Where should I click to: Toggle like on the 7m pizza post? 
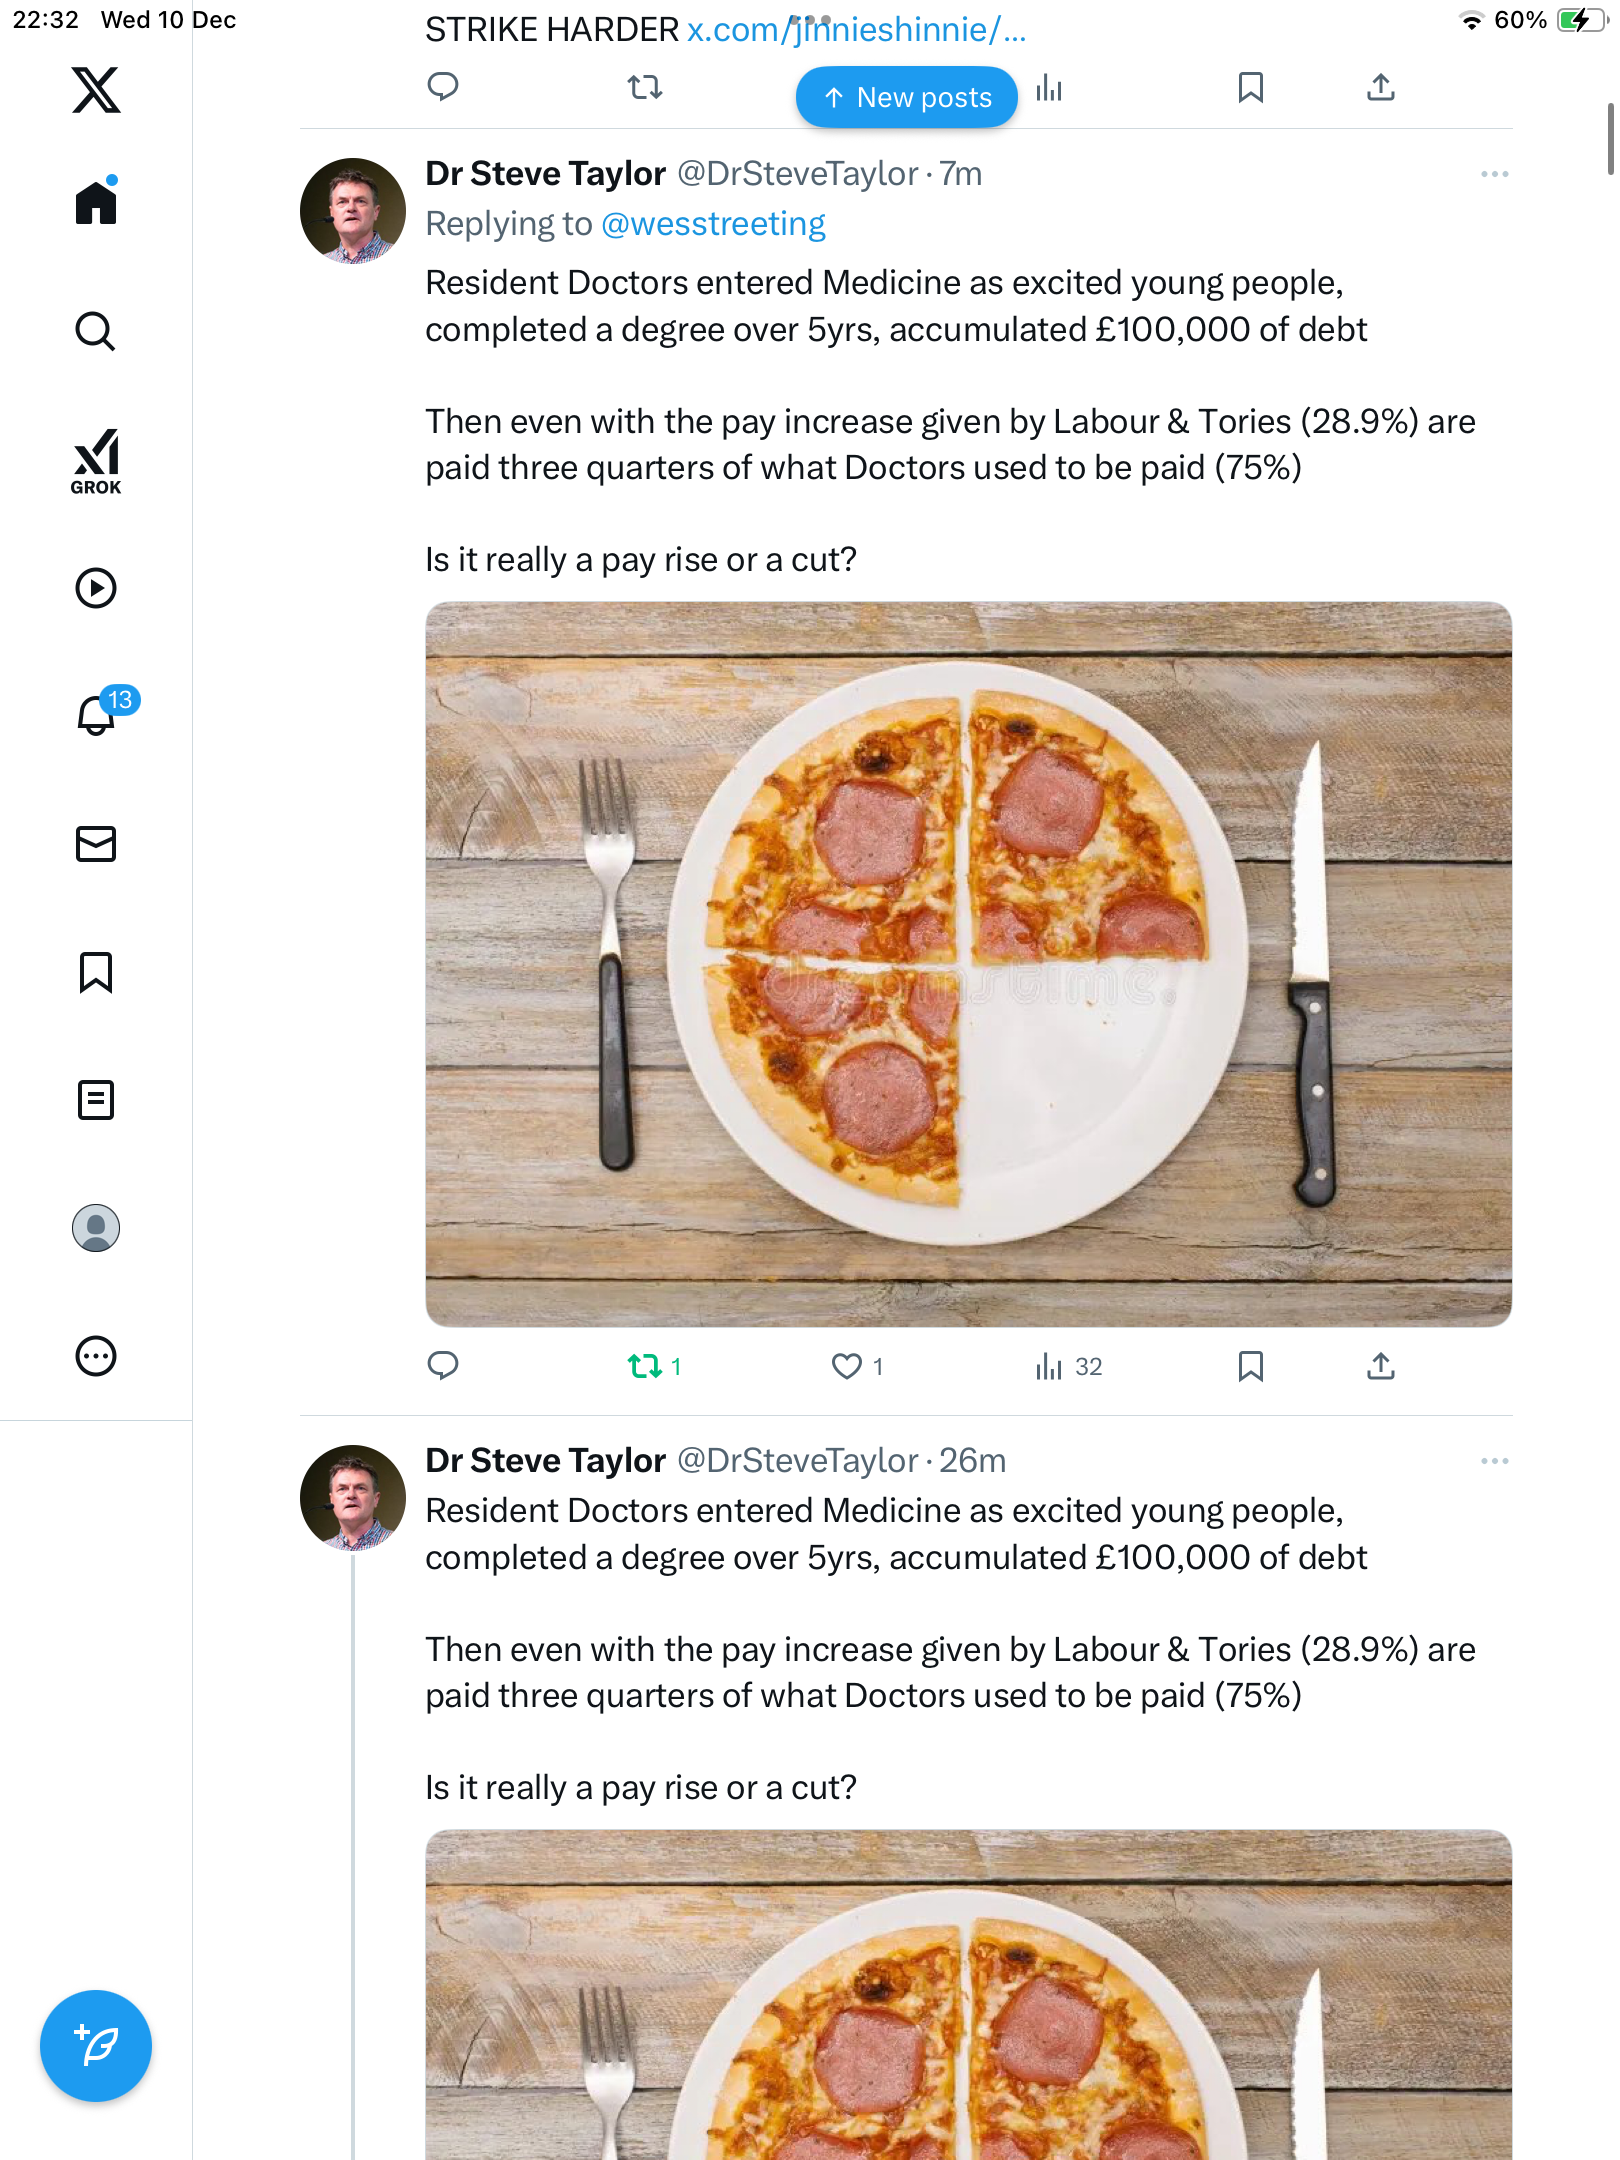847,1366
